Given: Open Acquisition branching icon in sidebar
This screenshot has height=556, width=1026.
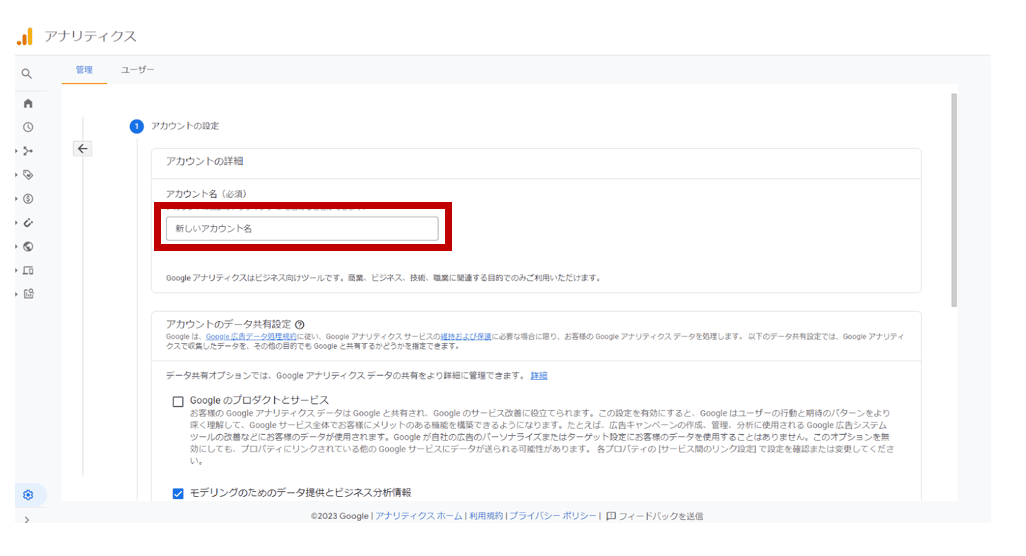Looking at the screenshot, I should point(28,151).
